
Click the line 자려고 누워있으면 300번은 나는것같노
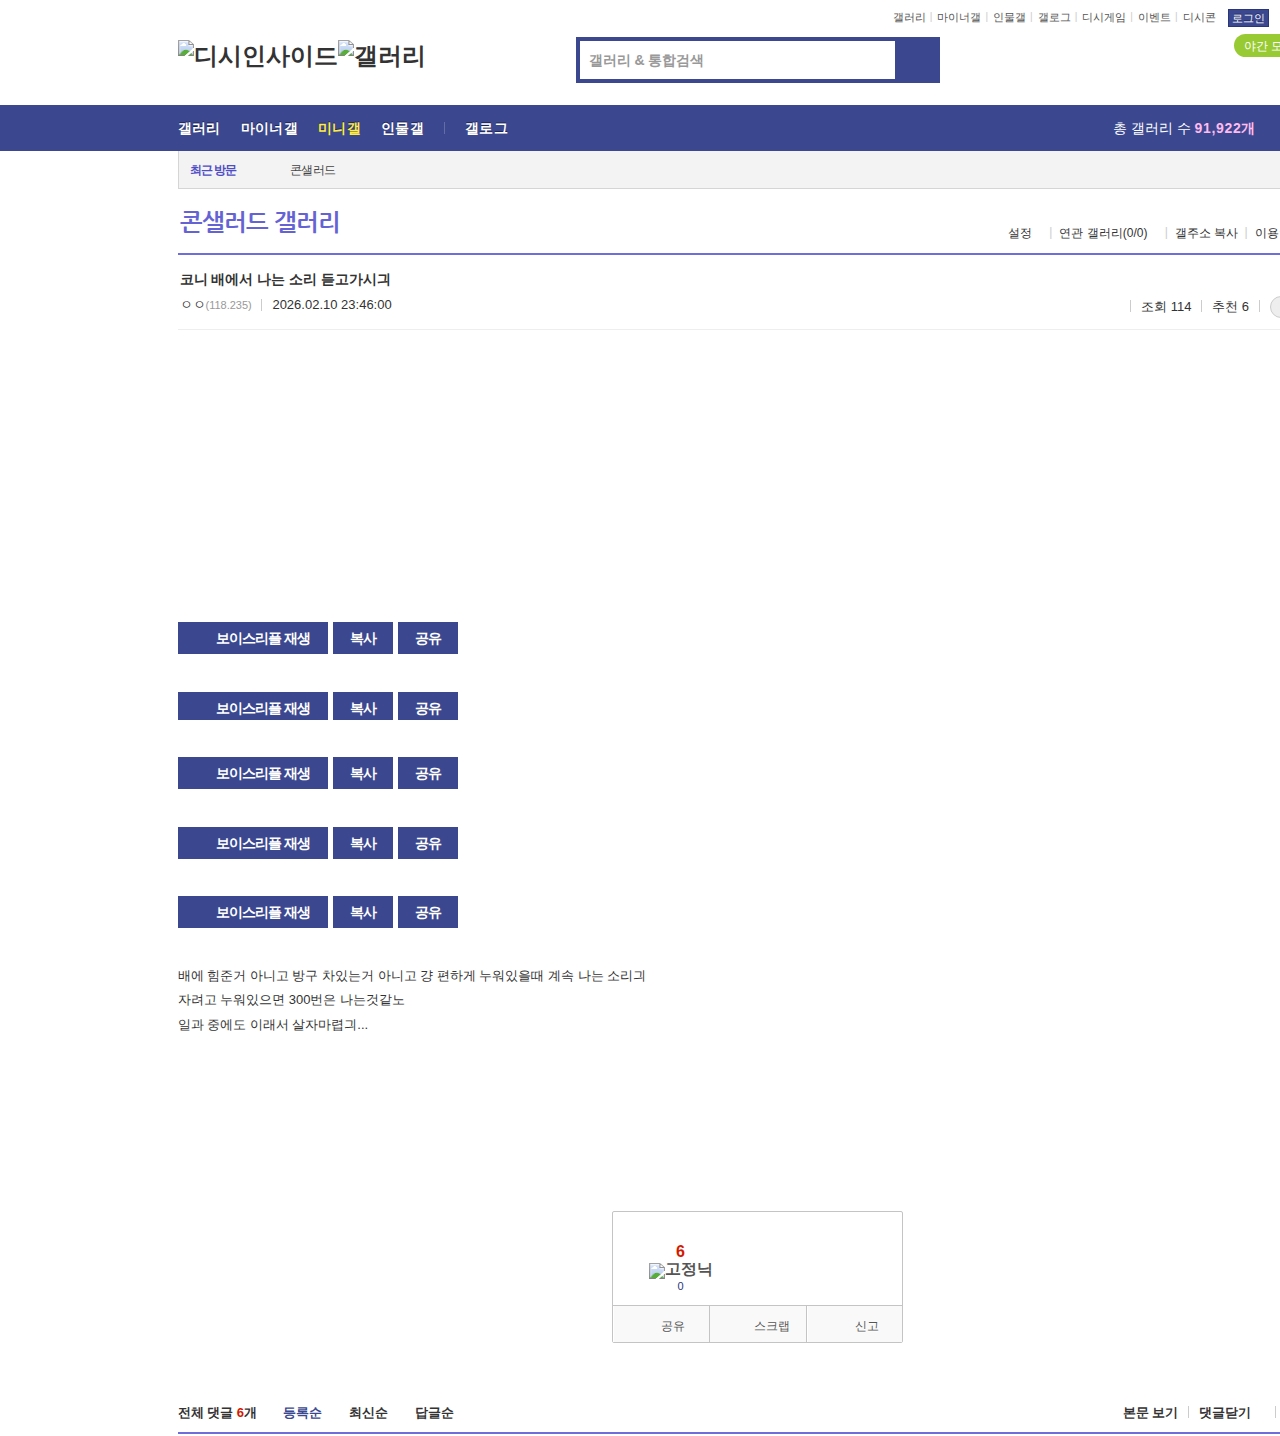pos(291,1000)
